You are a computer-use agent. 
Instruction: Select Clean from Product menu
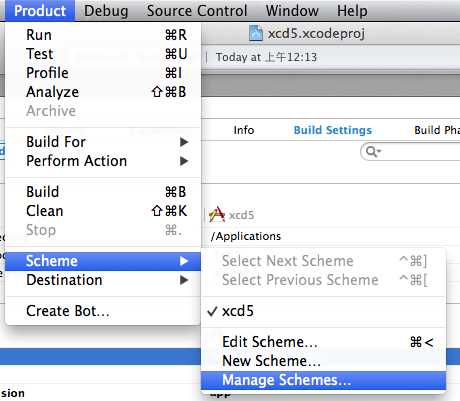coord(103,211)
